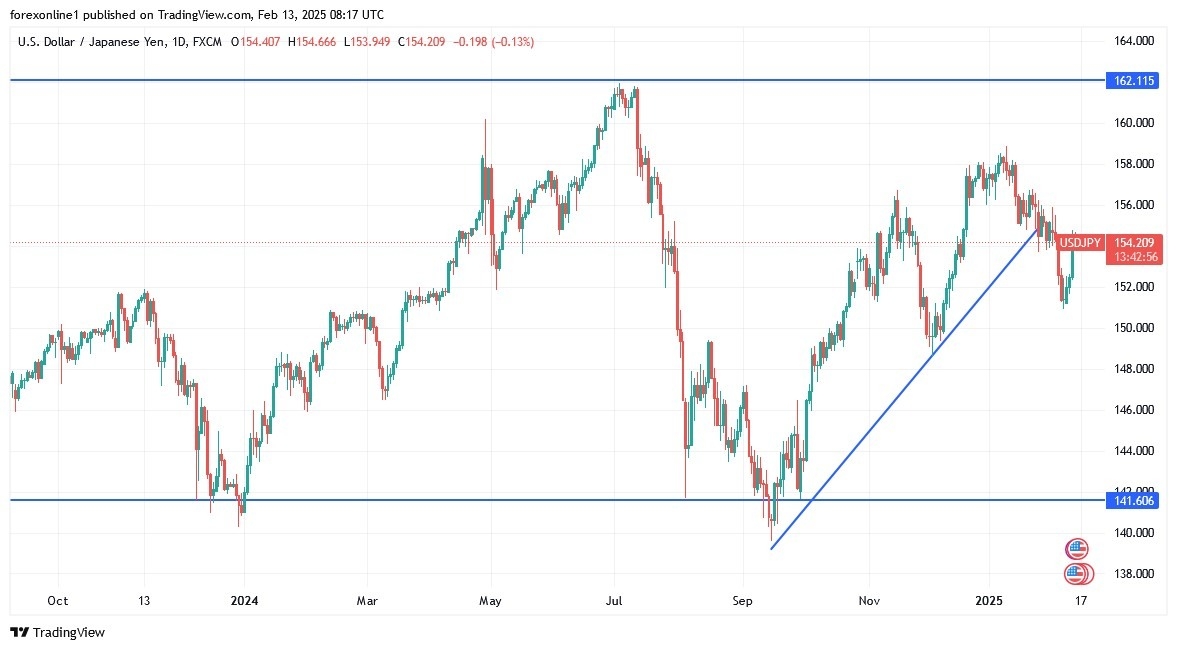The height and width of the screenshot is (650, 1177).
Task: Click the 2025 label on time axis
Action: pos(989,601)
